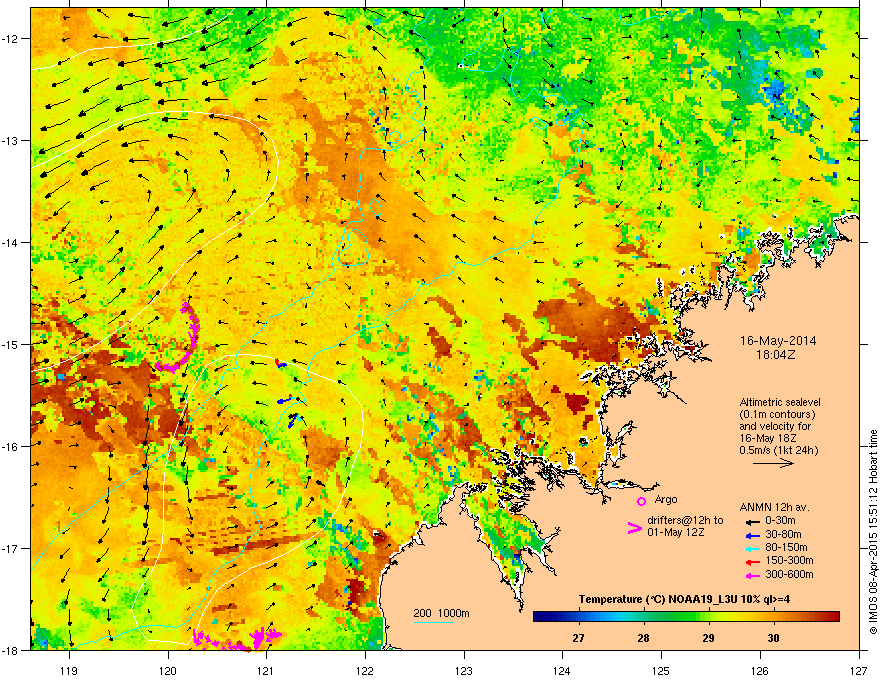Click the longitude axis label '127'
The image size is (880, 680).
pos(859,670)
